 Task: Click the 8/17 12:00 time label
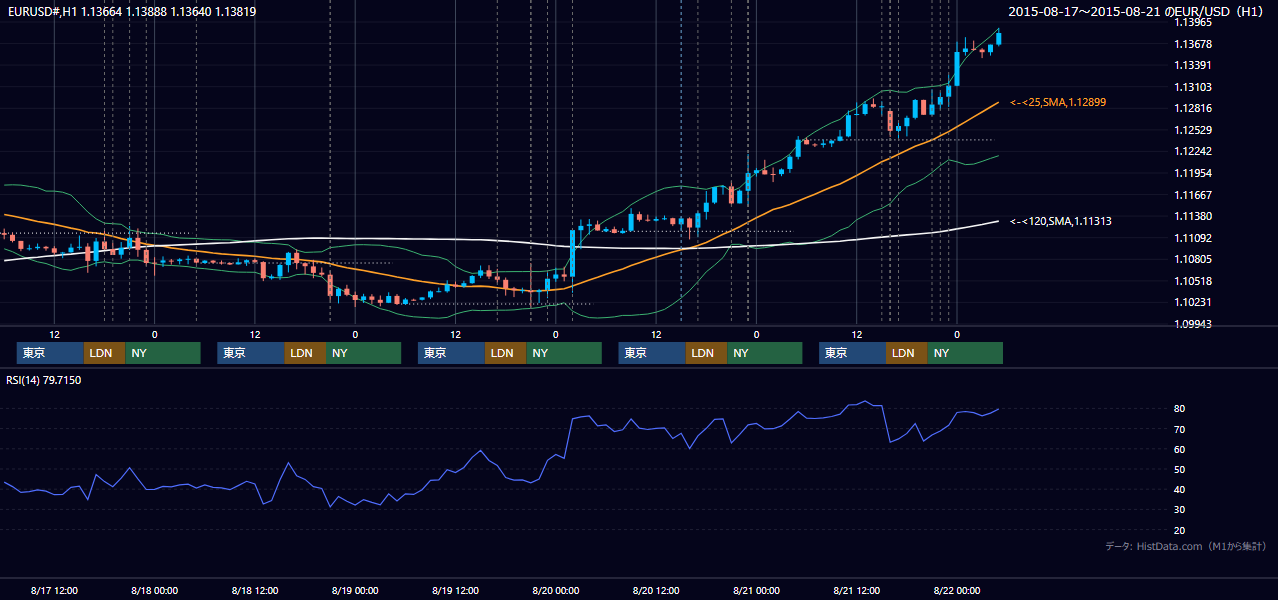pyautogui.click(x=54, y=590)
